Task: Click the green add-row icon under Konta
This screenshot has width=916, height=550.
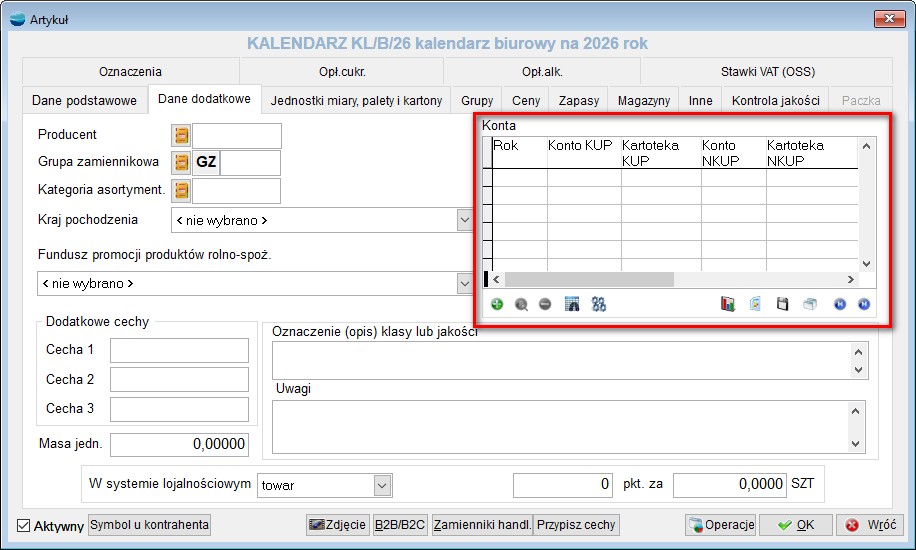Action: (x=497, y=304)
